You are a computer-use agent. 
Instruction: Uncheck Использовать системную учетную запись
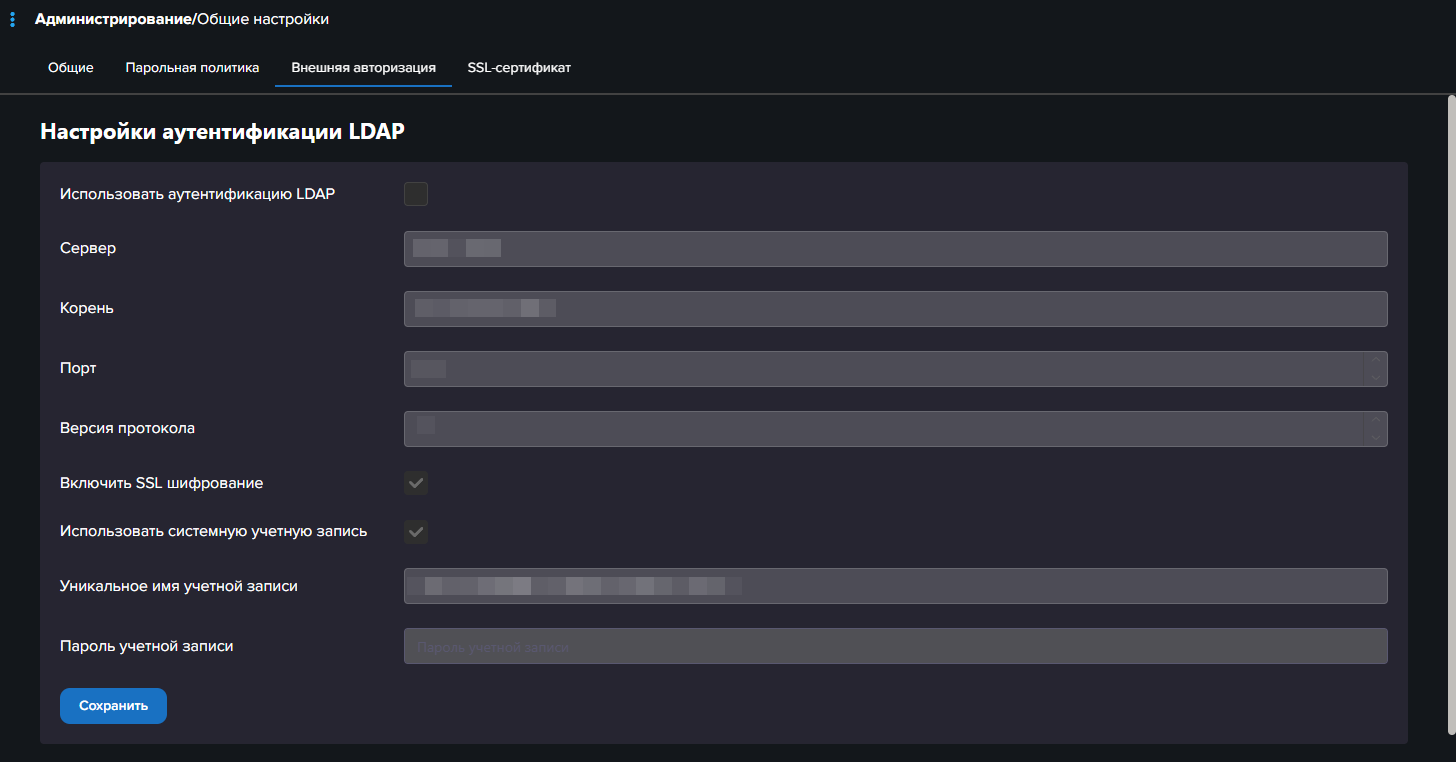(416, 532)
